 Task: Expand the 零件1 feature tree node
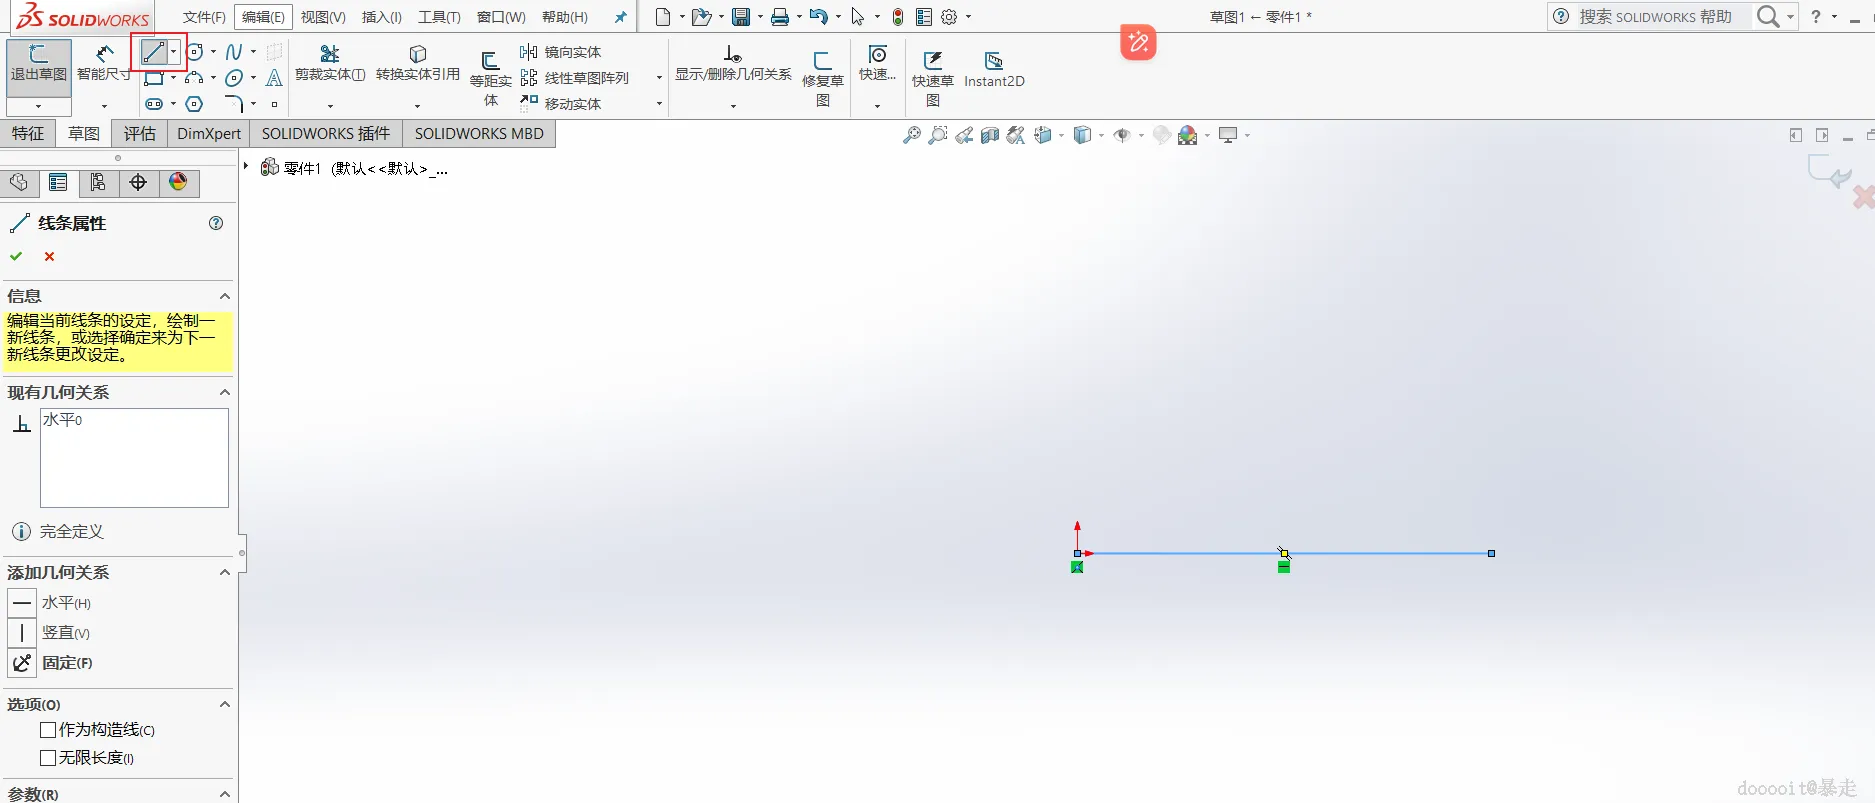tap(246, 167)
